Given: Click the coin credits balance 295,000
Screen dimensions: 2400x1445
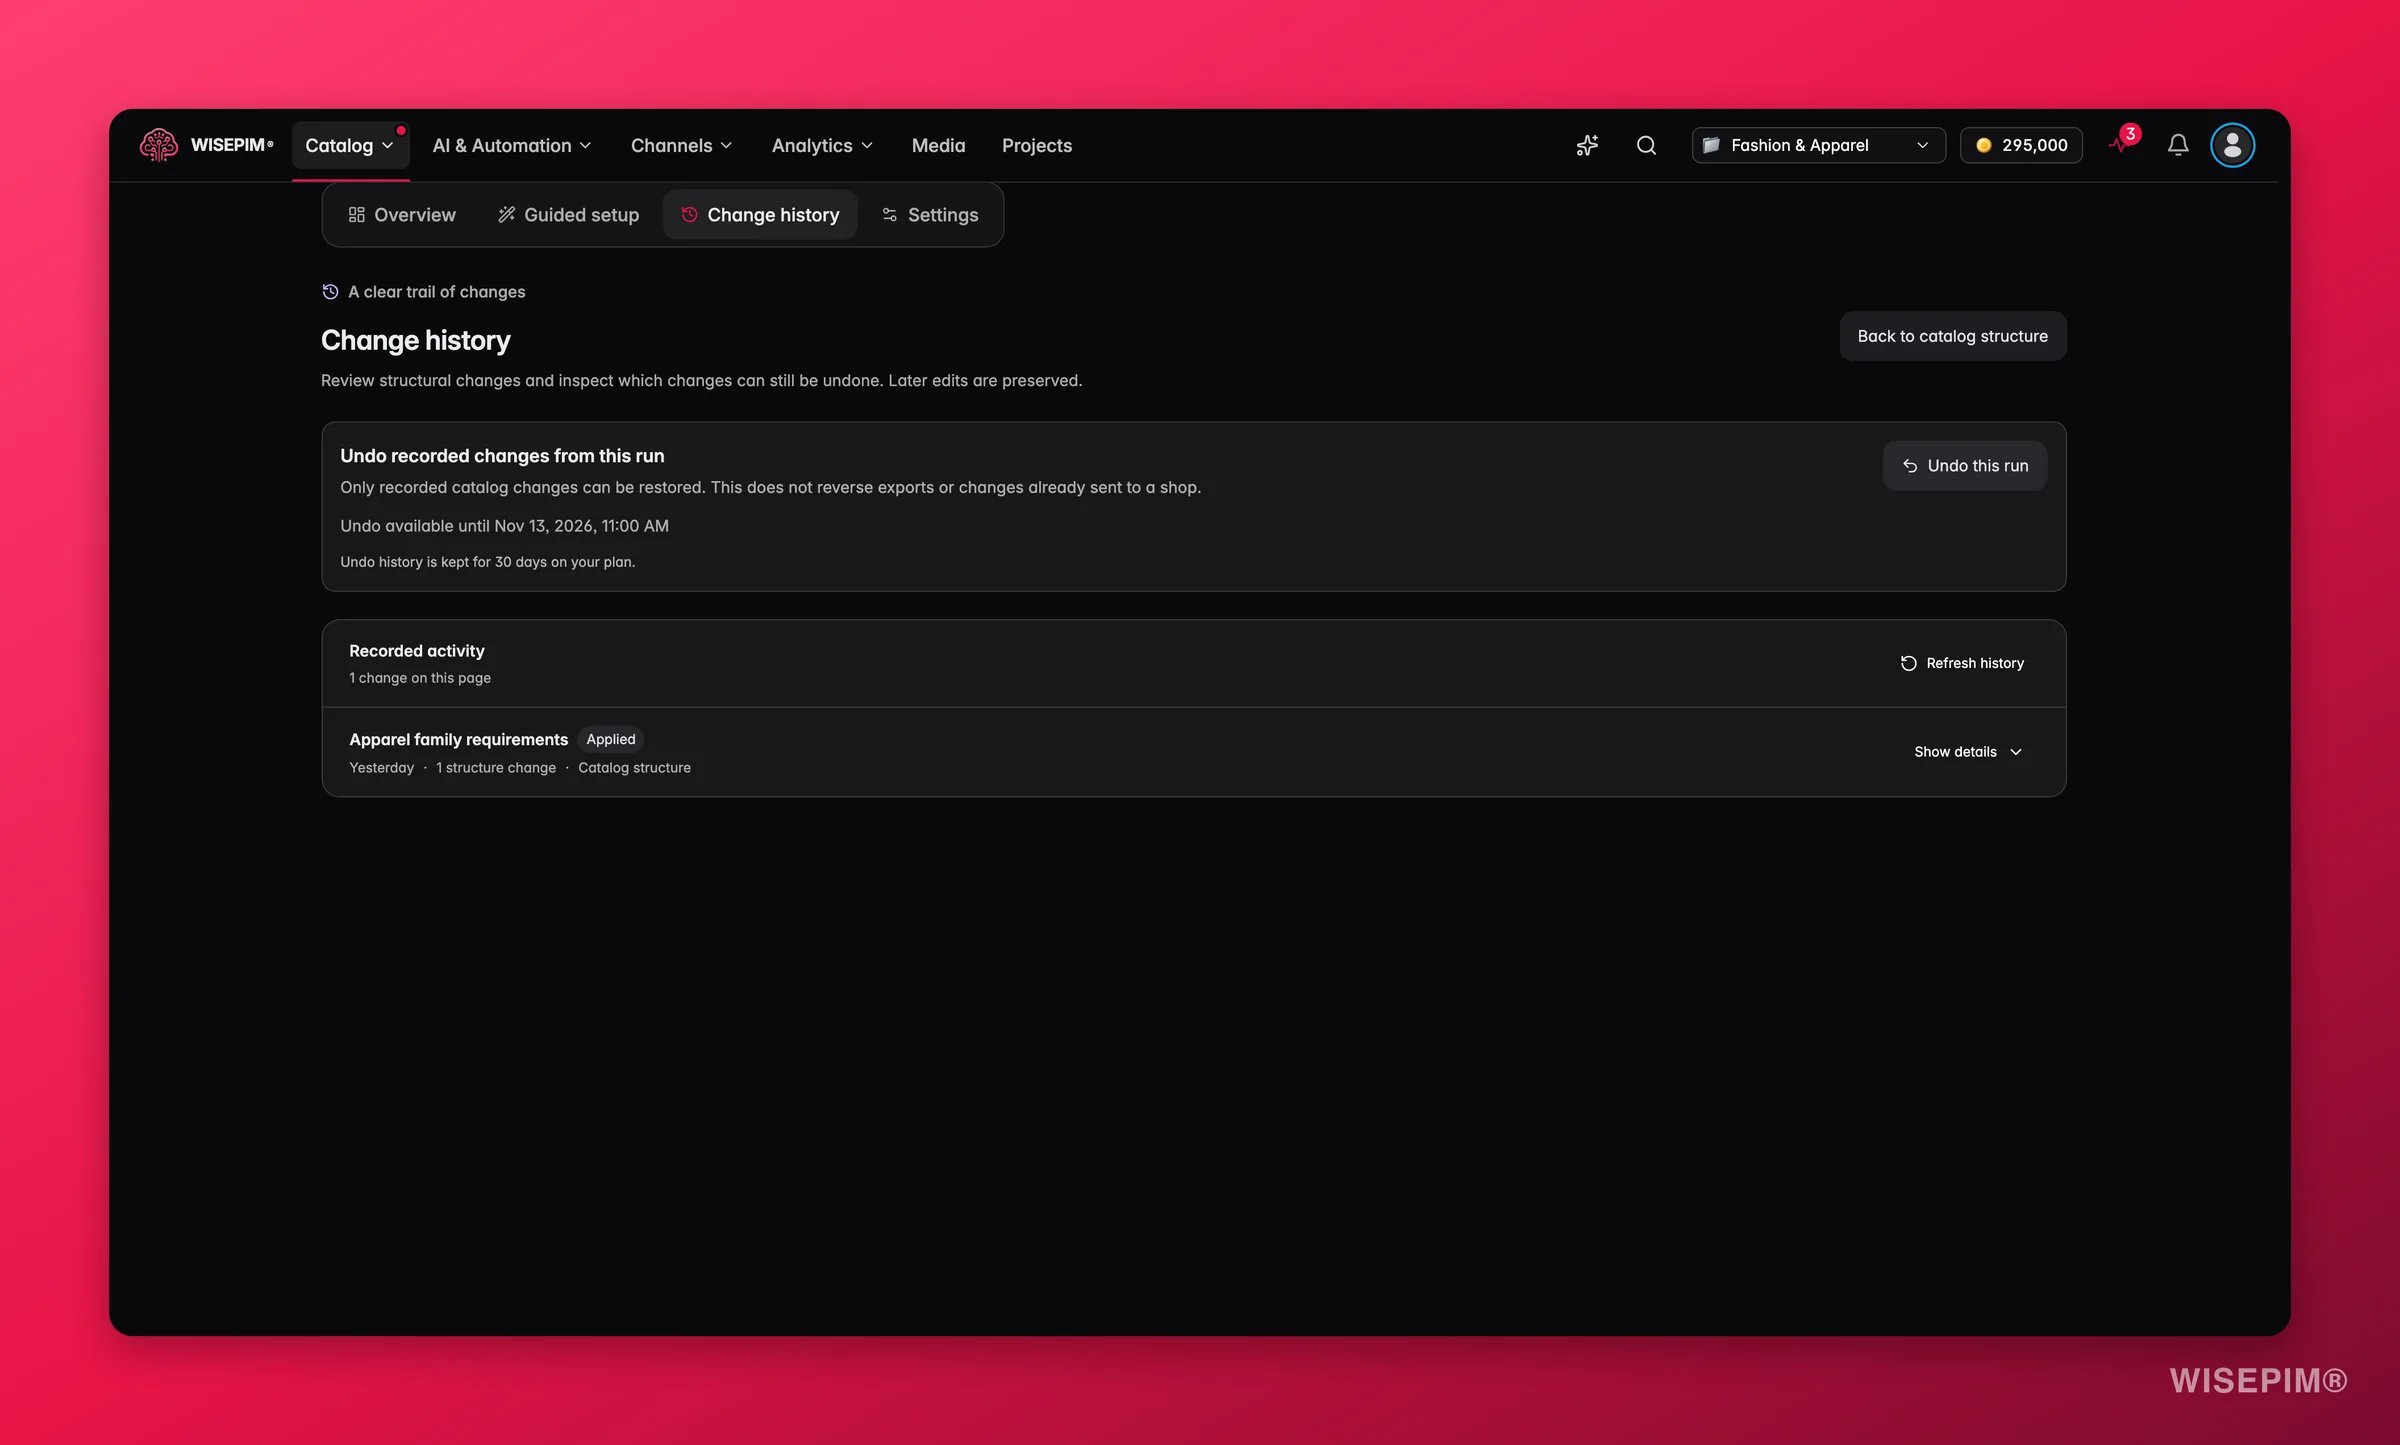Looking at the screenshot, I should [x=2021, y=145].
